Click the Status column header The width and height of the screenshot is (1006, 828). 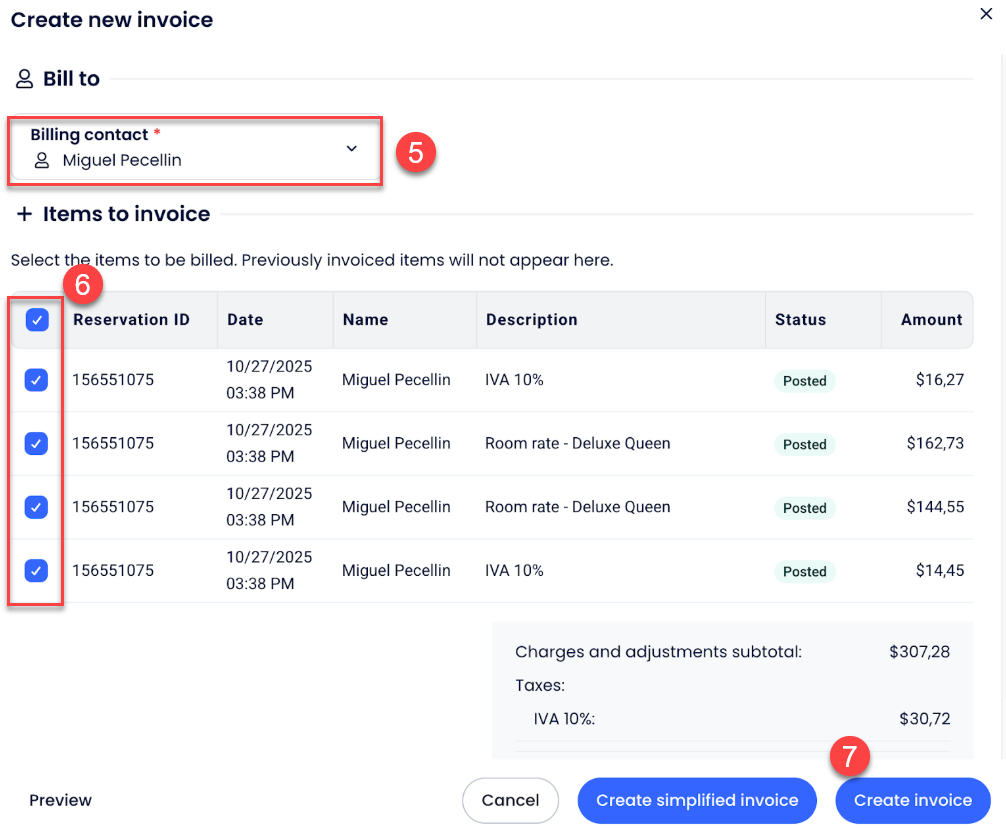800,320
